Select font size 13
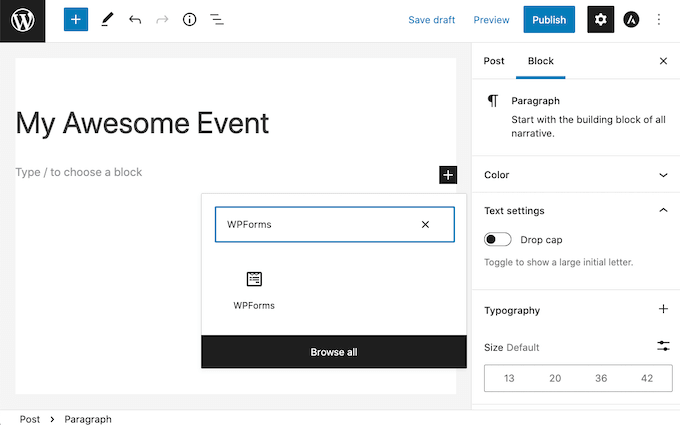This screenshot has width=680, height=425. 509,378
